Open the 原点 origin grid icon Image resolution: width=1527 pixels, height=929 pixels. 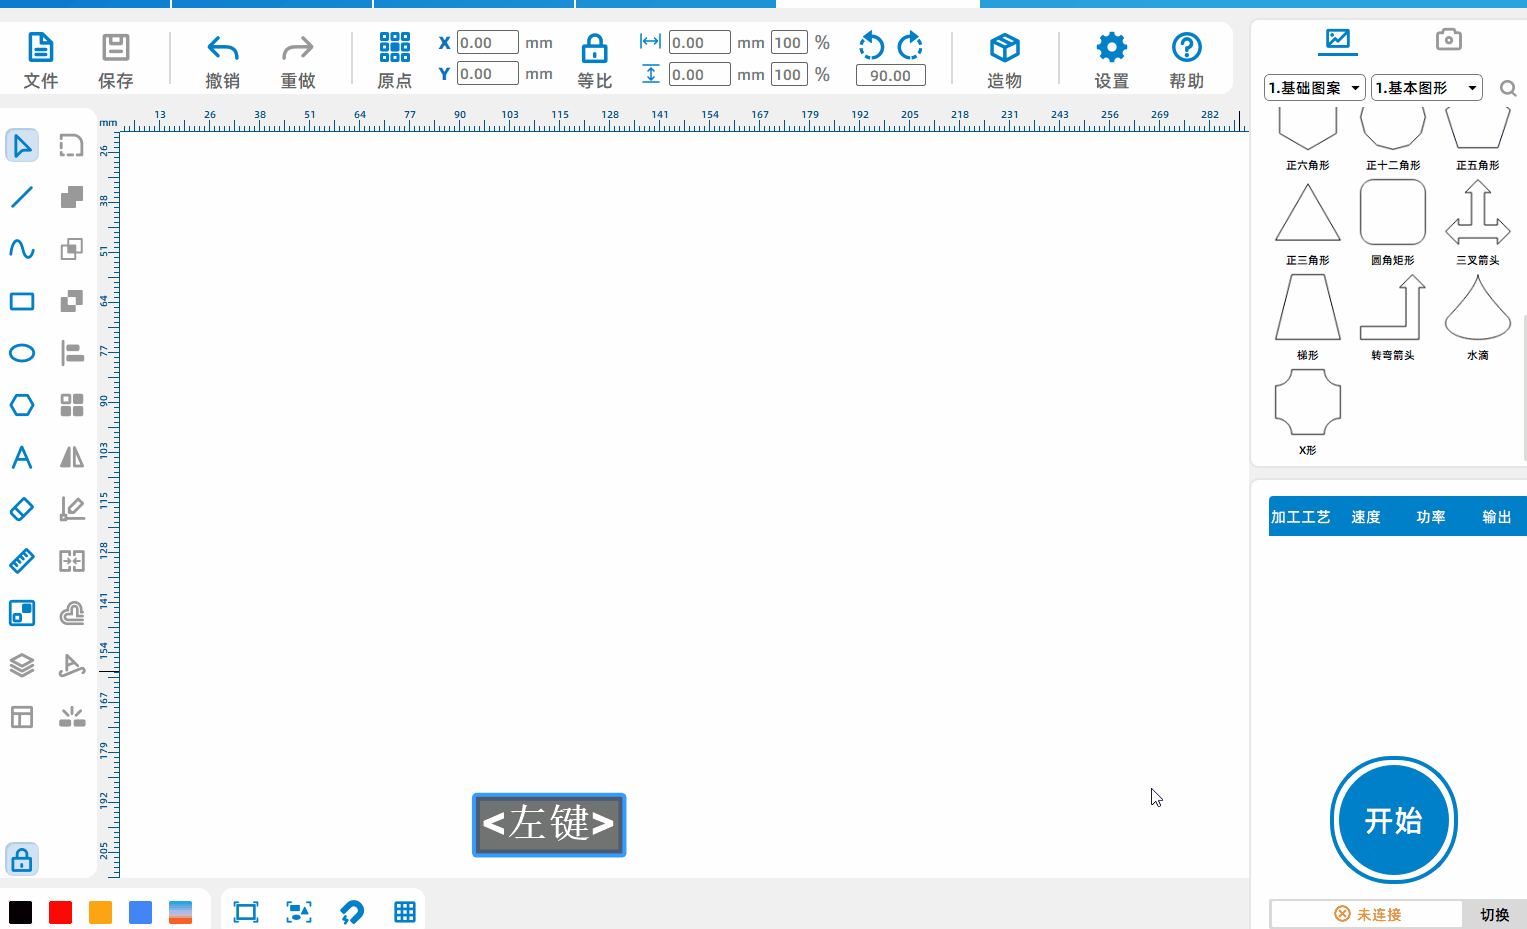[x=395, y=47]
